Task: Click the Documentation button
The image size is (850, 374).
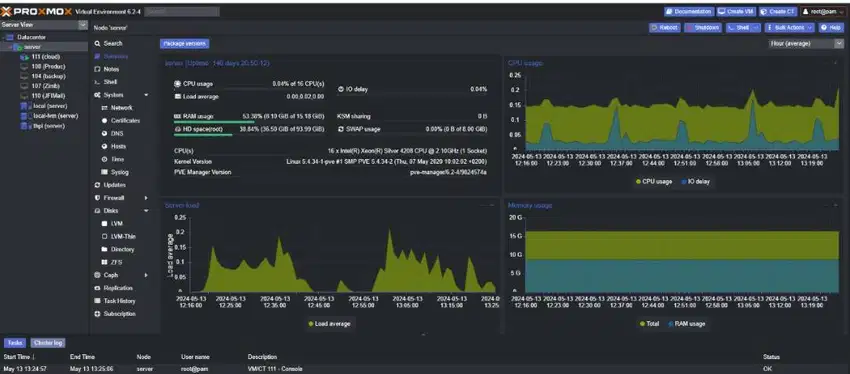Action: point(688,11)
